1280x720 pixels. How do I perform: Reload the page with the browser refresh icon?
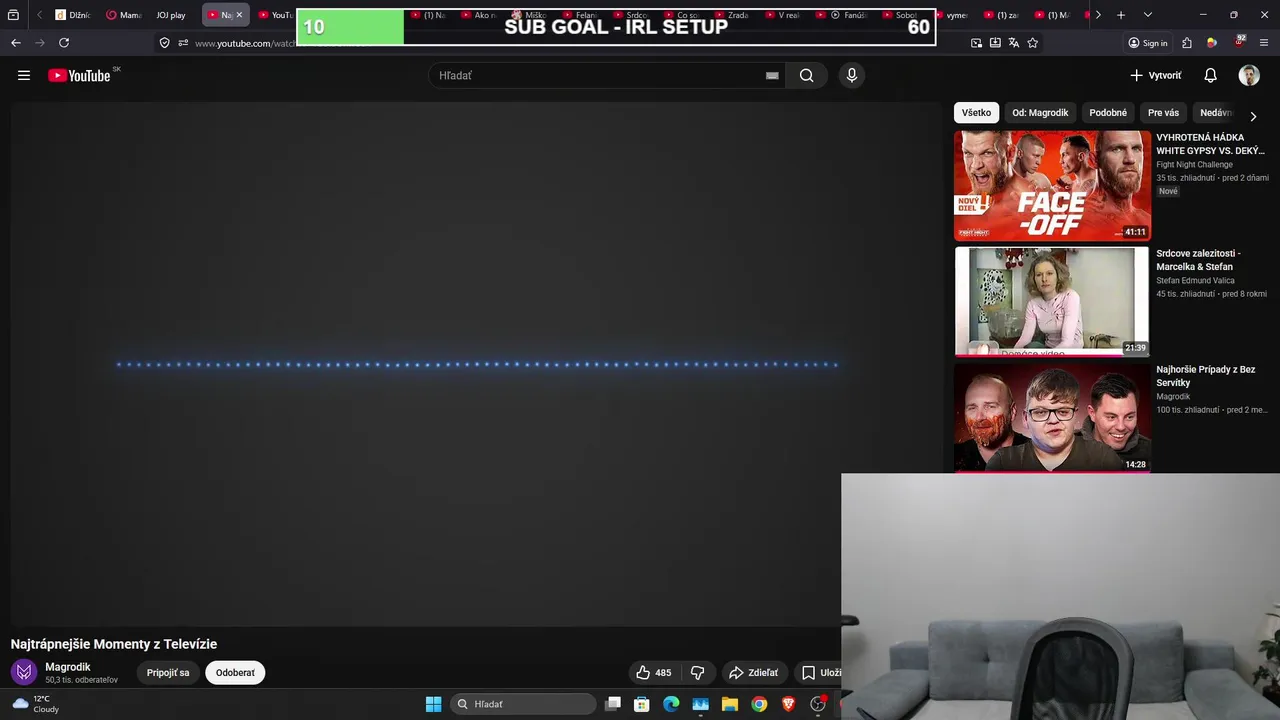[x=64, y=43]
